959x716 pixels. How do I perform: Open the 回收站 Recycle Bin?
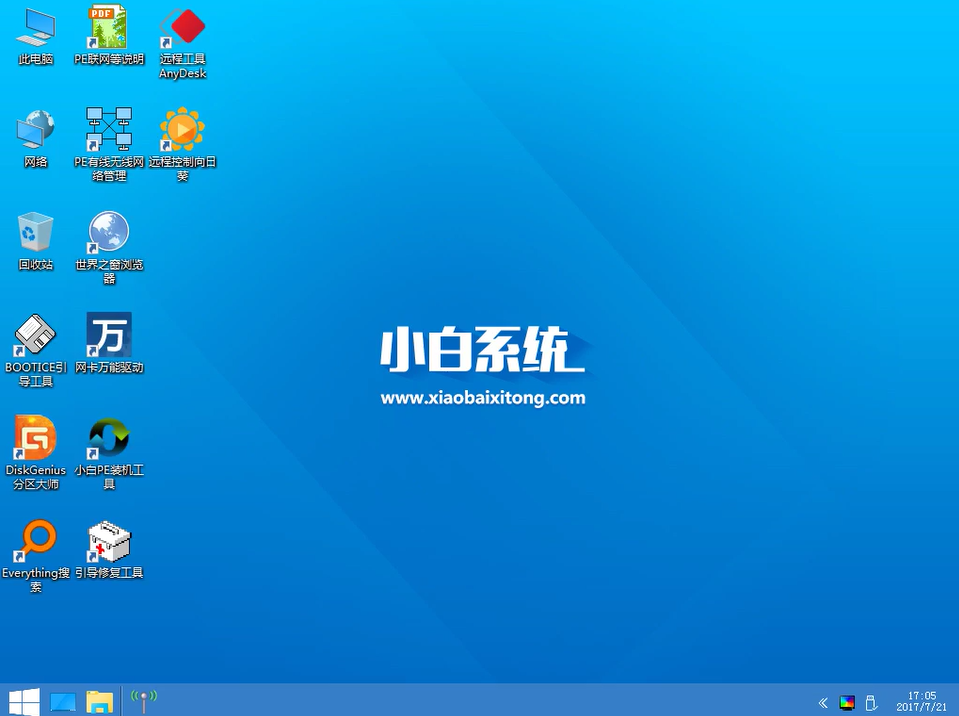tap(35, 232)
